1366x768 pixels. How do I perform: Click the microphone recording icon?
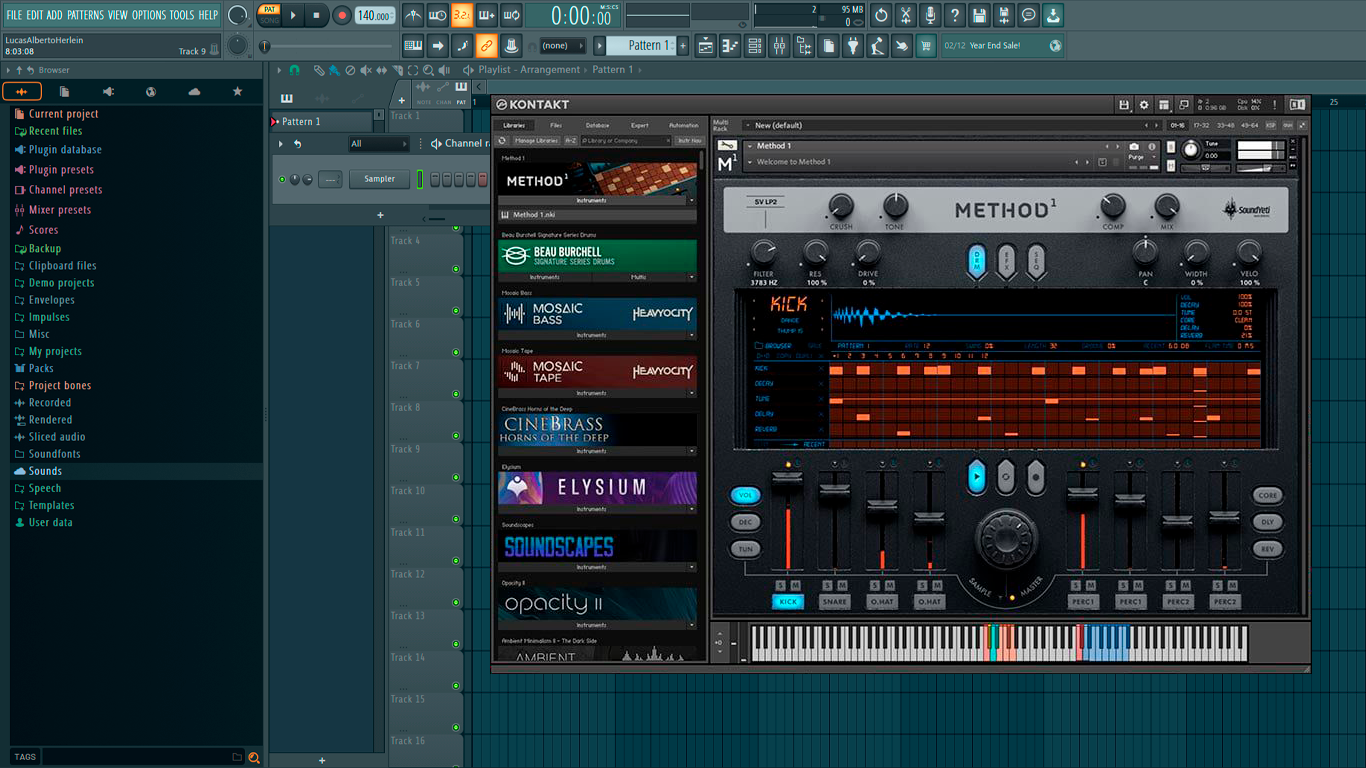[930, 15]
